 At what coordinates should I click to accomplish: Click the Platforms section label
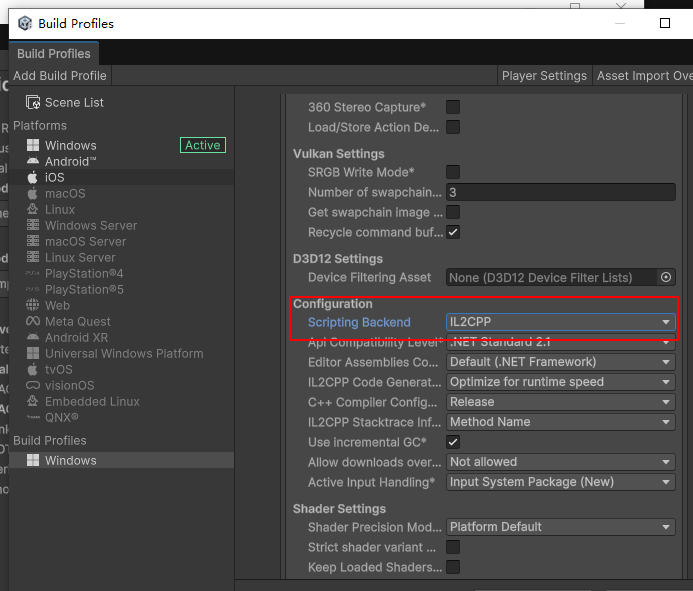pos(40,126)
